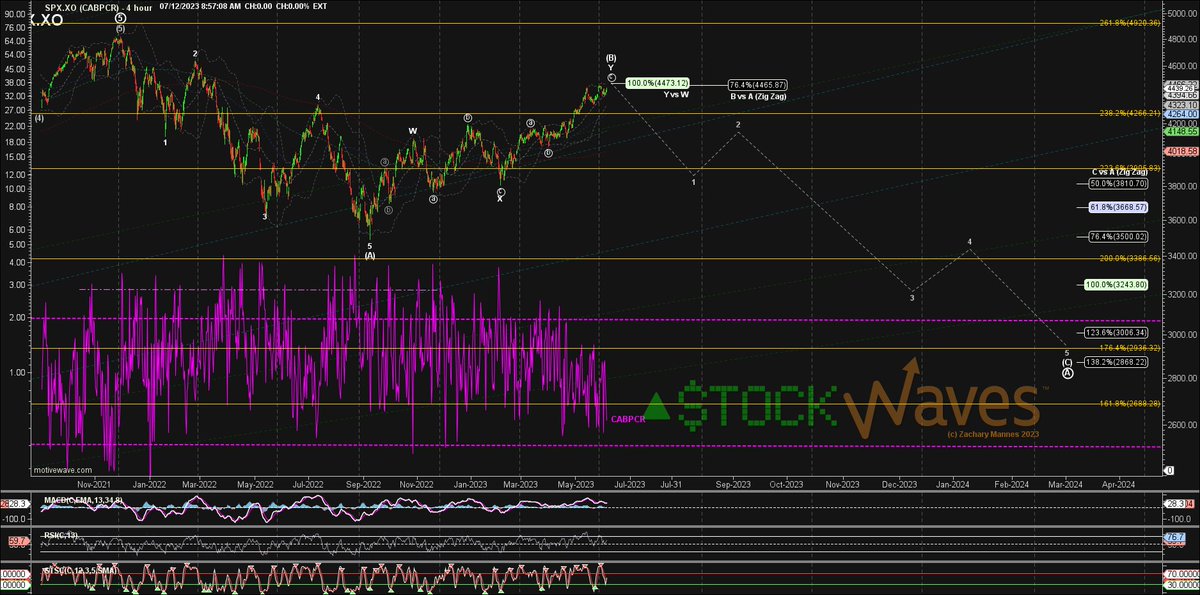Click the STO(C,12,3,5,SMA) indicator label

click(79, 571)
